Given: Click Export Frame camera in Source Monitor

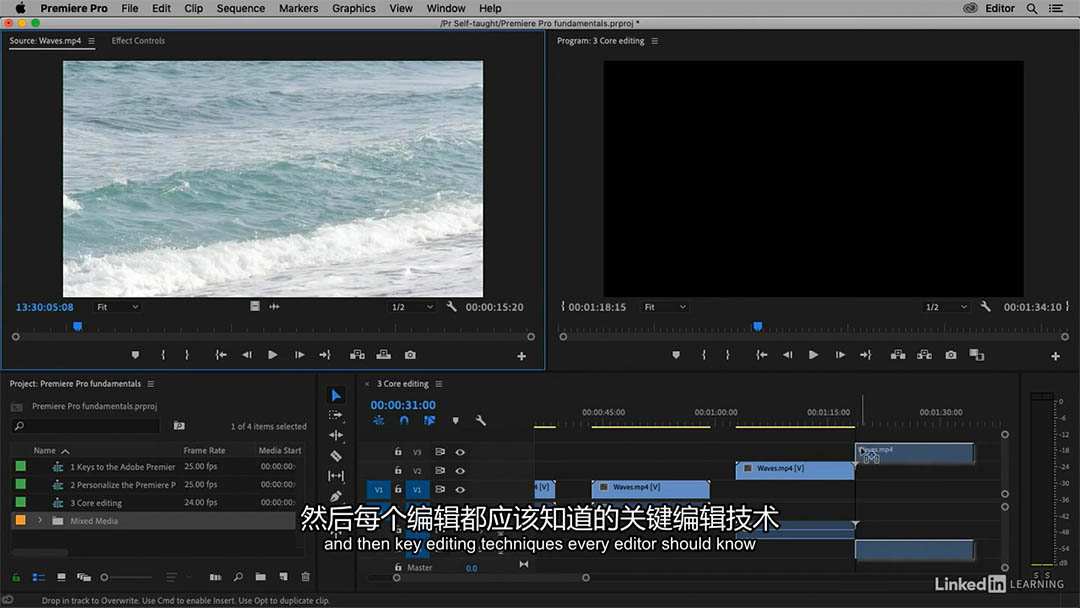Looking at the screenshot, I should (x=411, y=355).
